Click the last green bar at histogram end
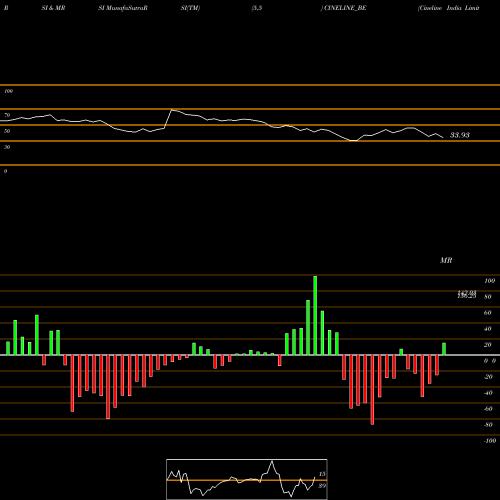This screenshot has width=500, height=500. pyautogui.click(x=444, y=349)
